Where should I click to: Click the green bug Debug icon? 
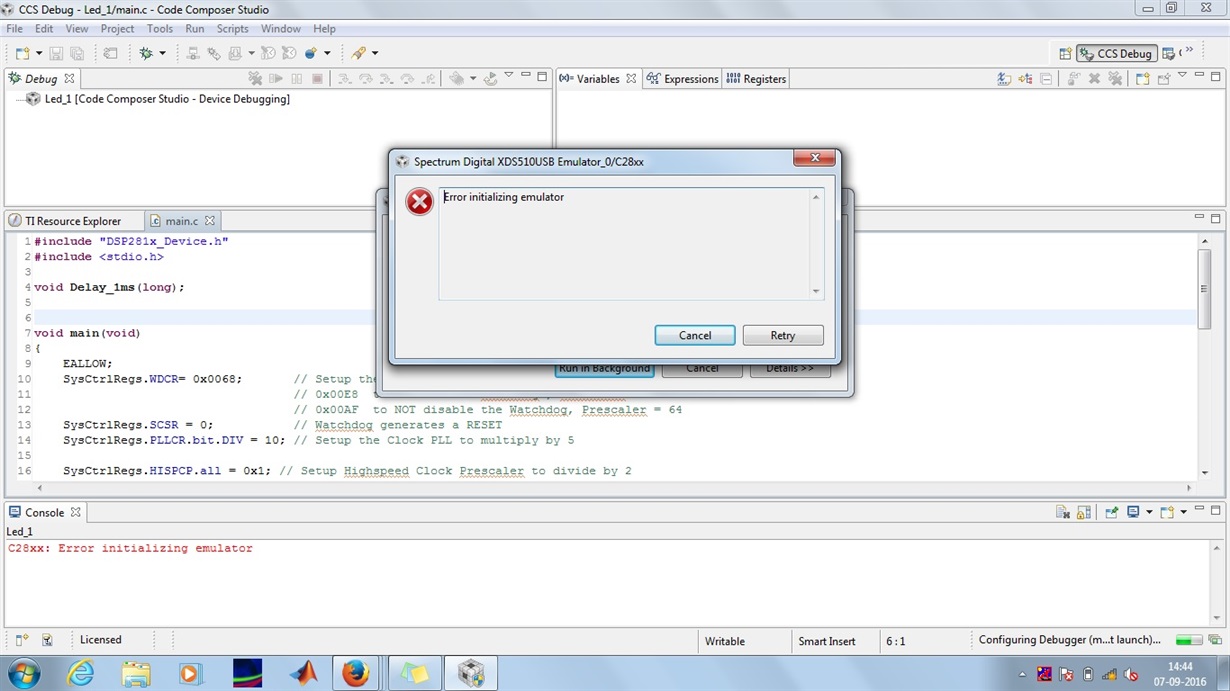(146, 53)
